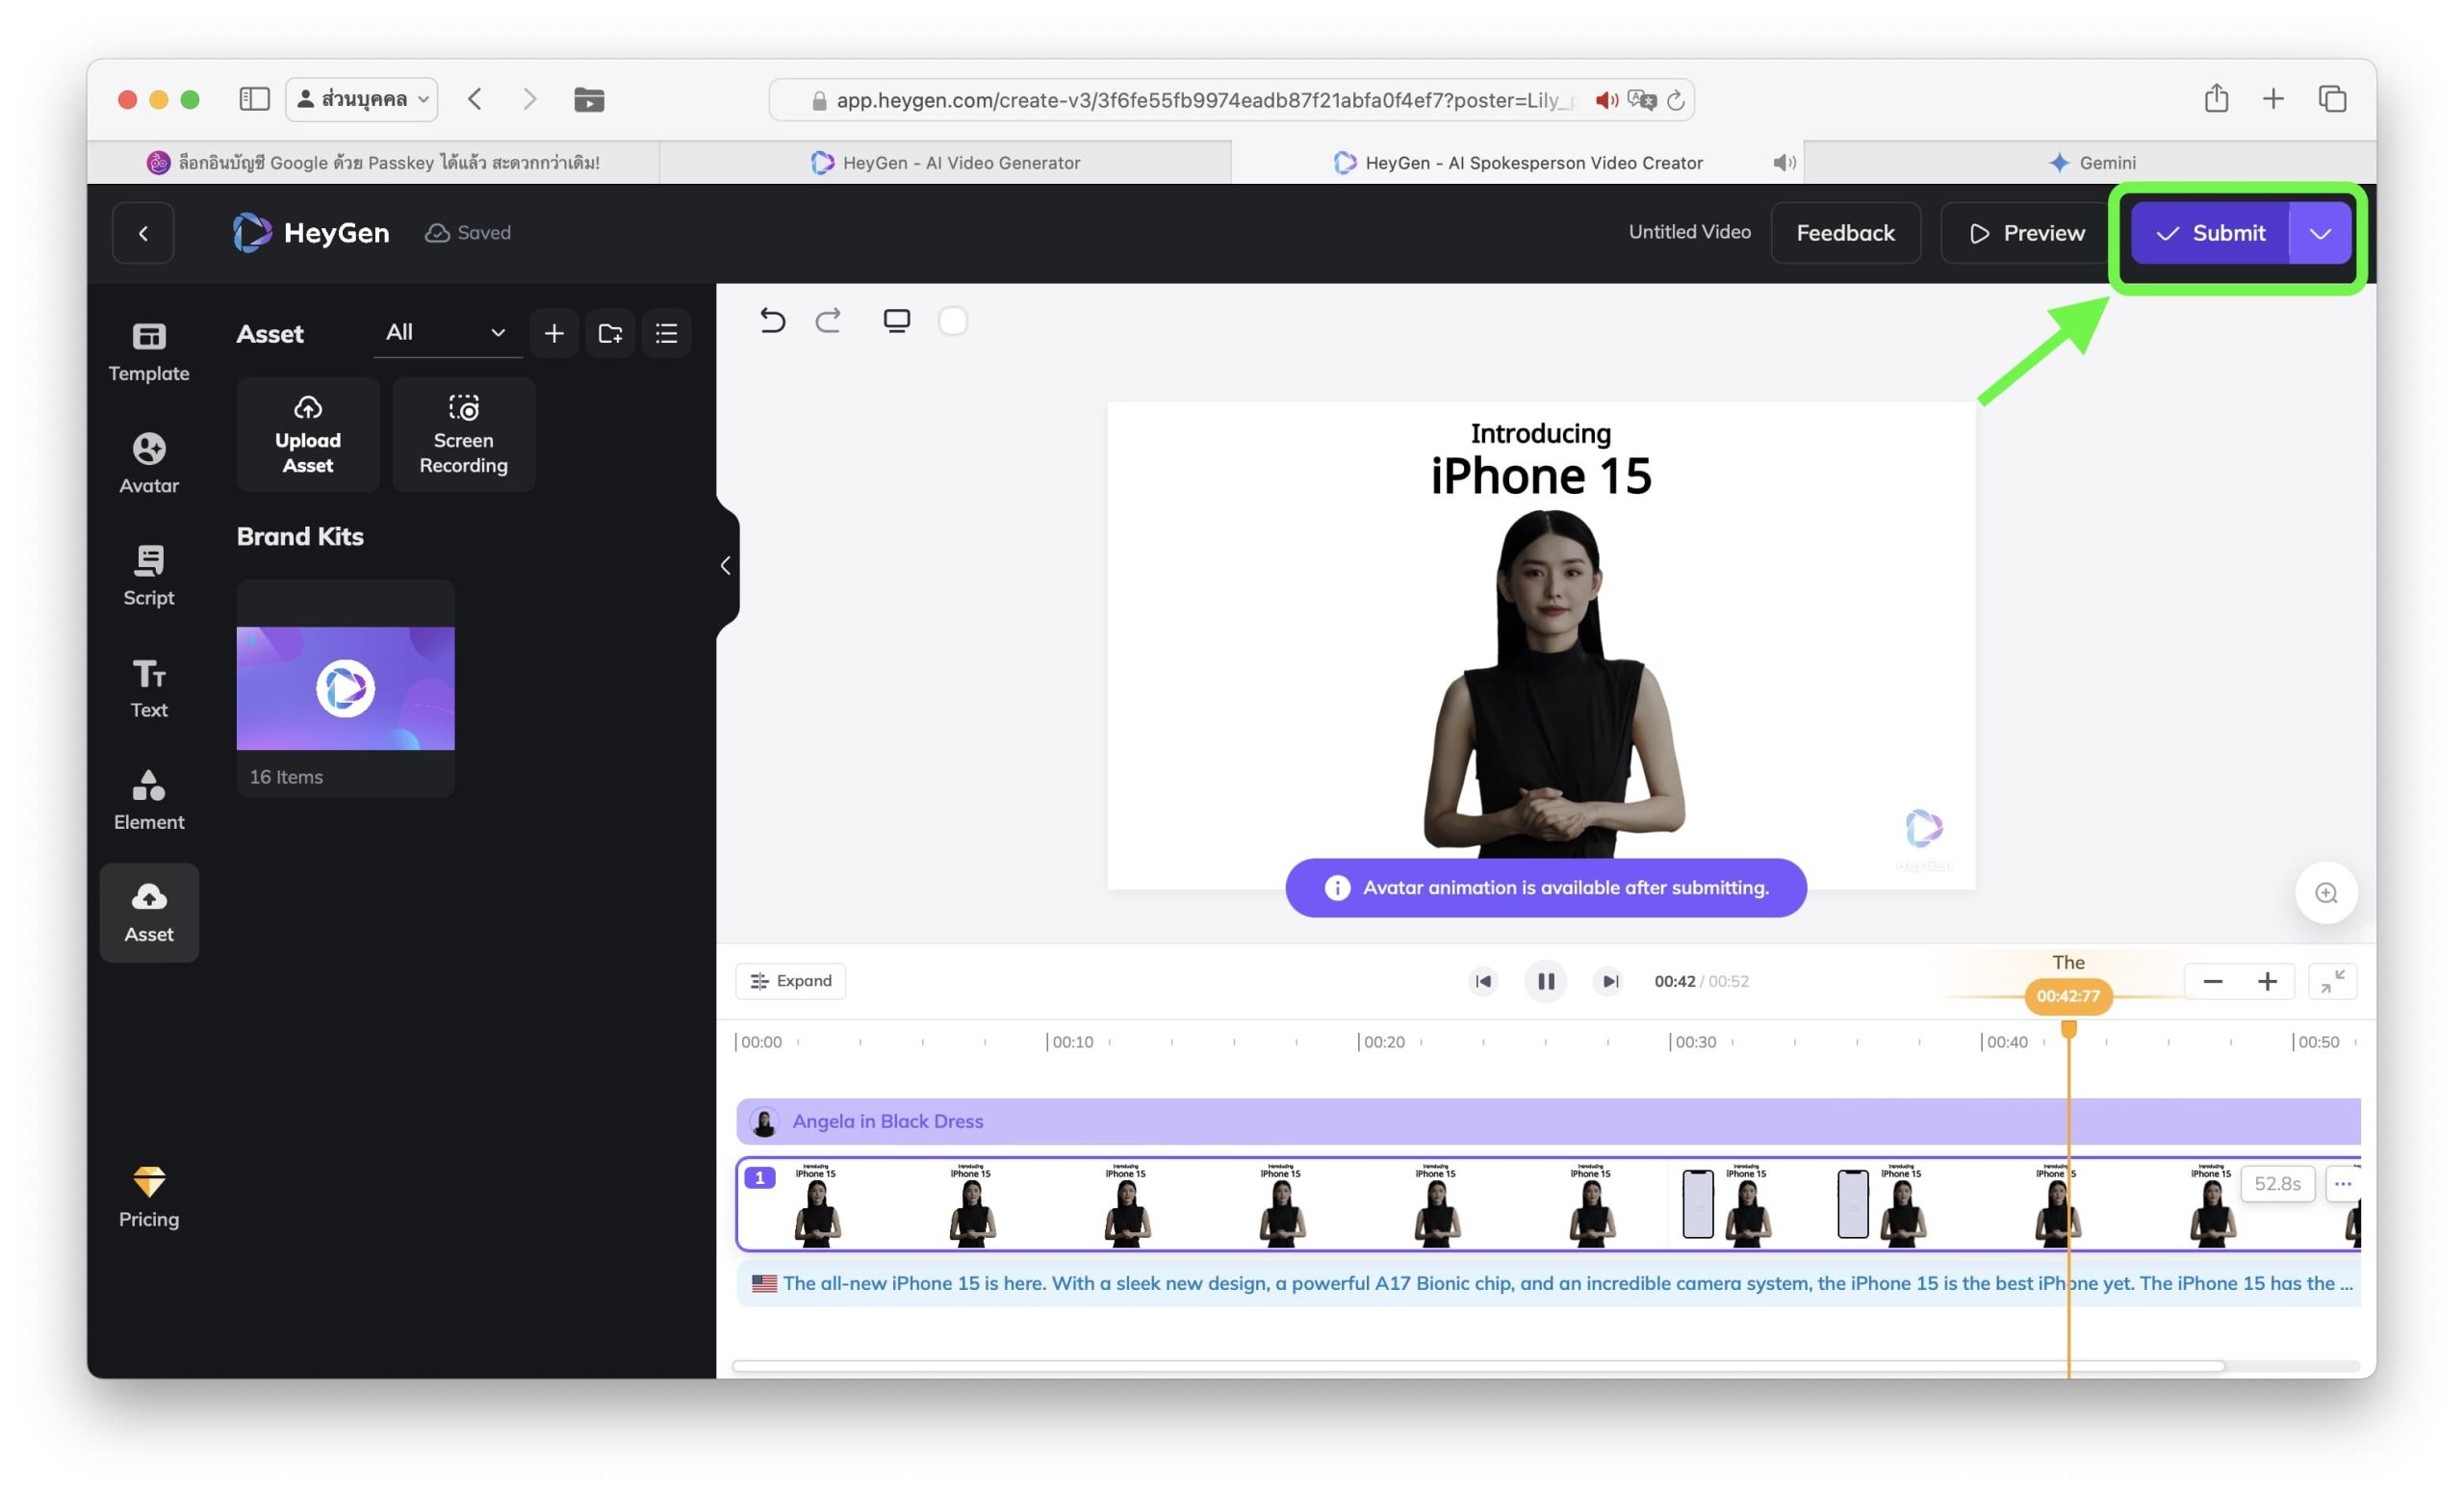Open the Submit dropdown arrow
Image resolution: width=2464 pixels, height=1494 pixels.
[x=2319, y=233]
